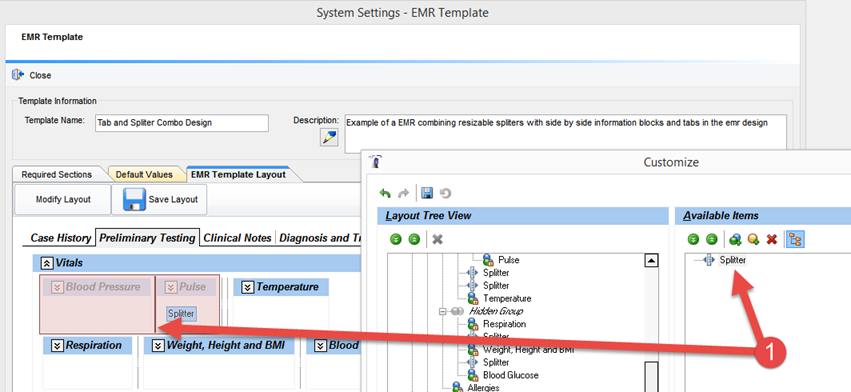Expand Weight, Height and BMI block
The width and height of the screenshot is (851, 392).
(158, 345)
